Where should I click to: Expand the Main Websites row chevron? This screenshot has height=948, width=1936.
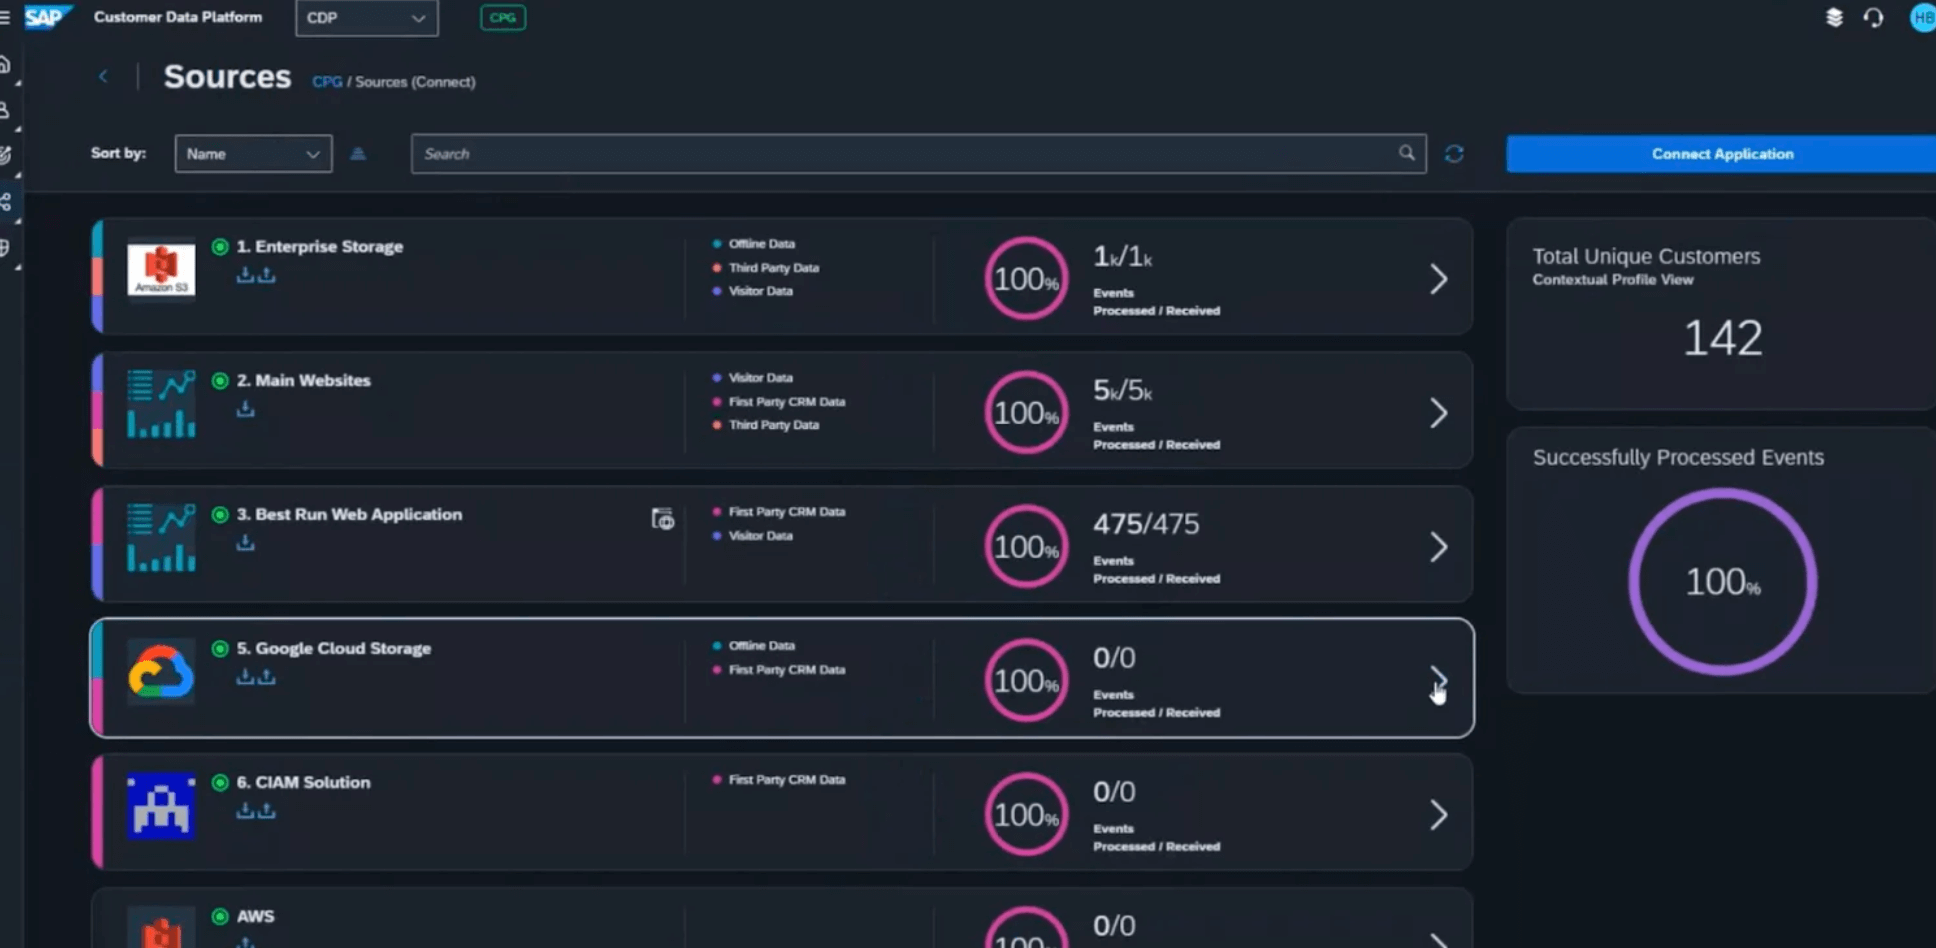pyautogui.click(x=1438, y=413)
